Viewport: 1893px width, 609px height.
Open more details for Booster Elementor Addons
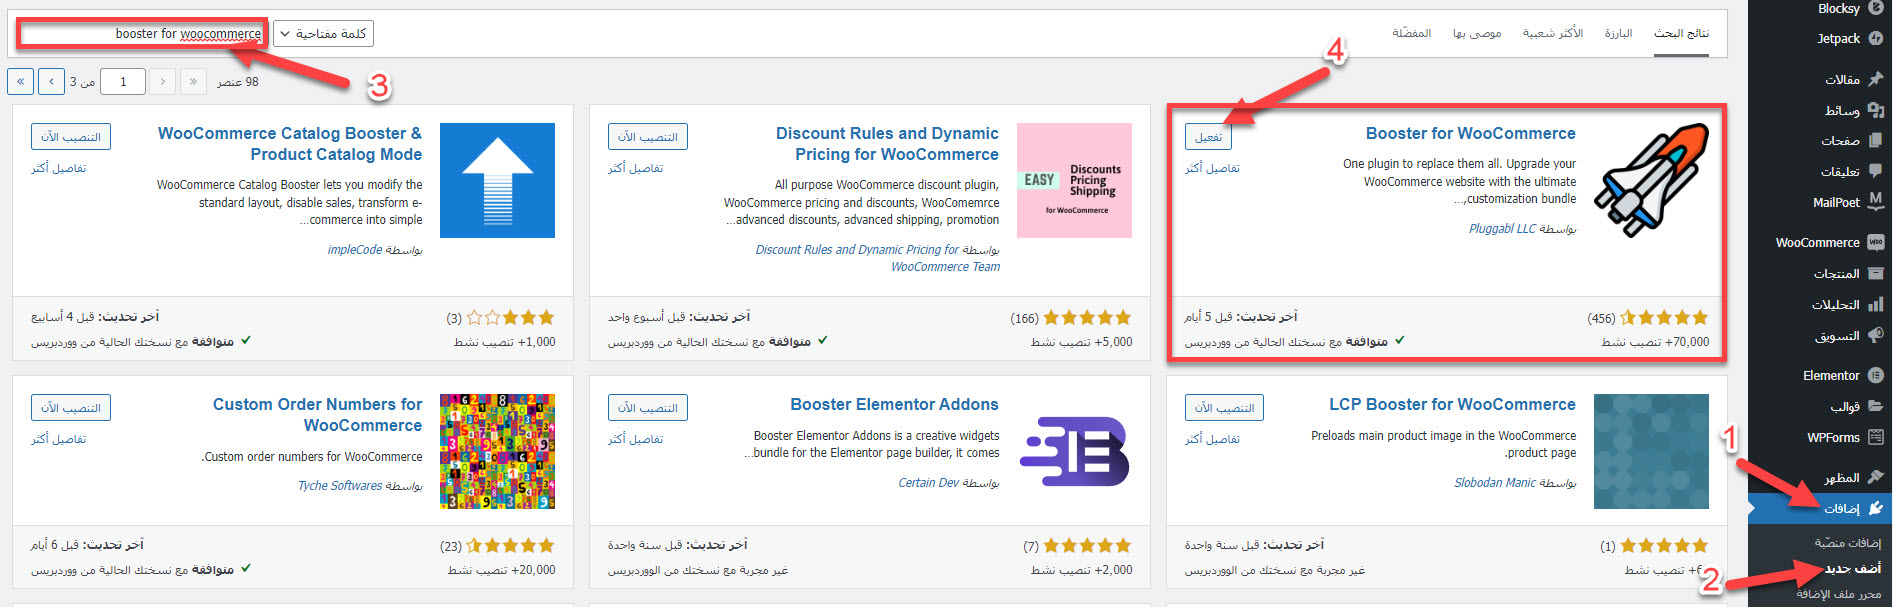point(635,439)
